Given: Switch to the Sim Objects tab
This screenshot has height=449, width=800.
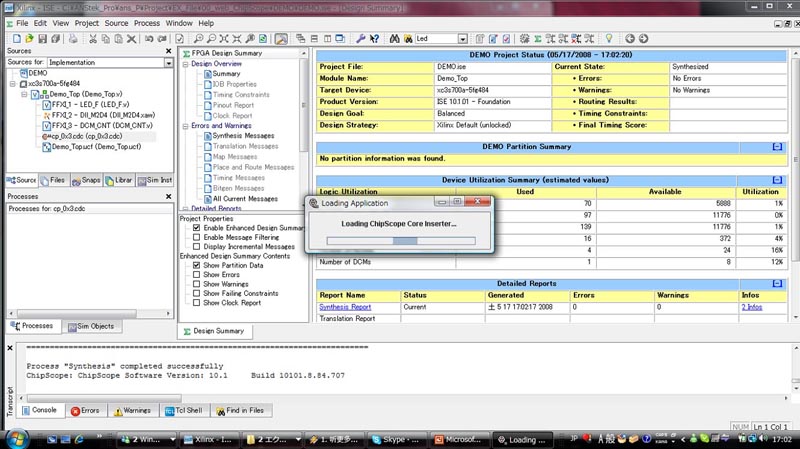Looking at the screenshot, I should pos(91,327).
